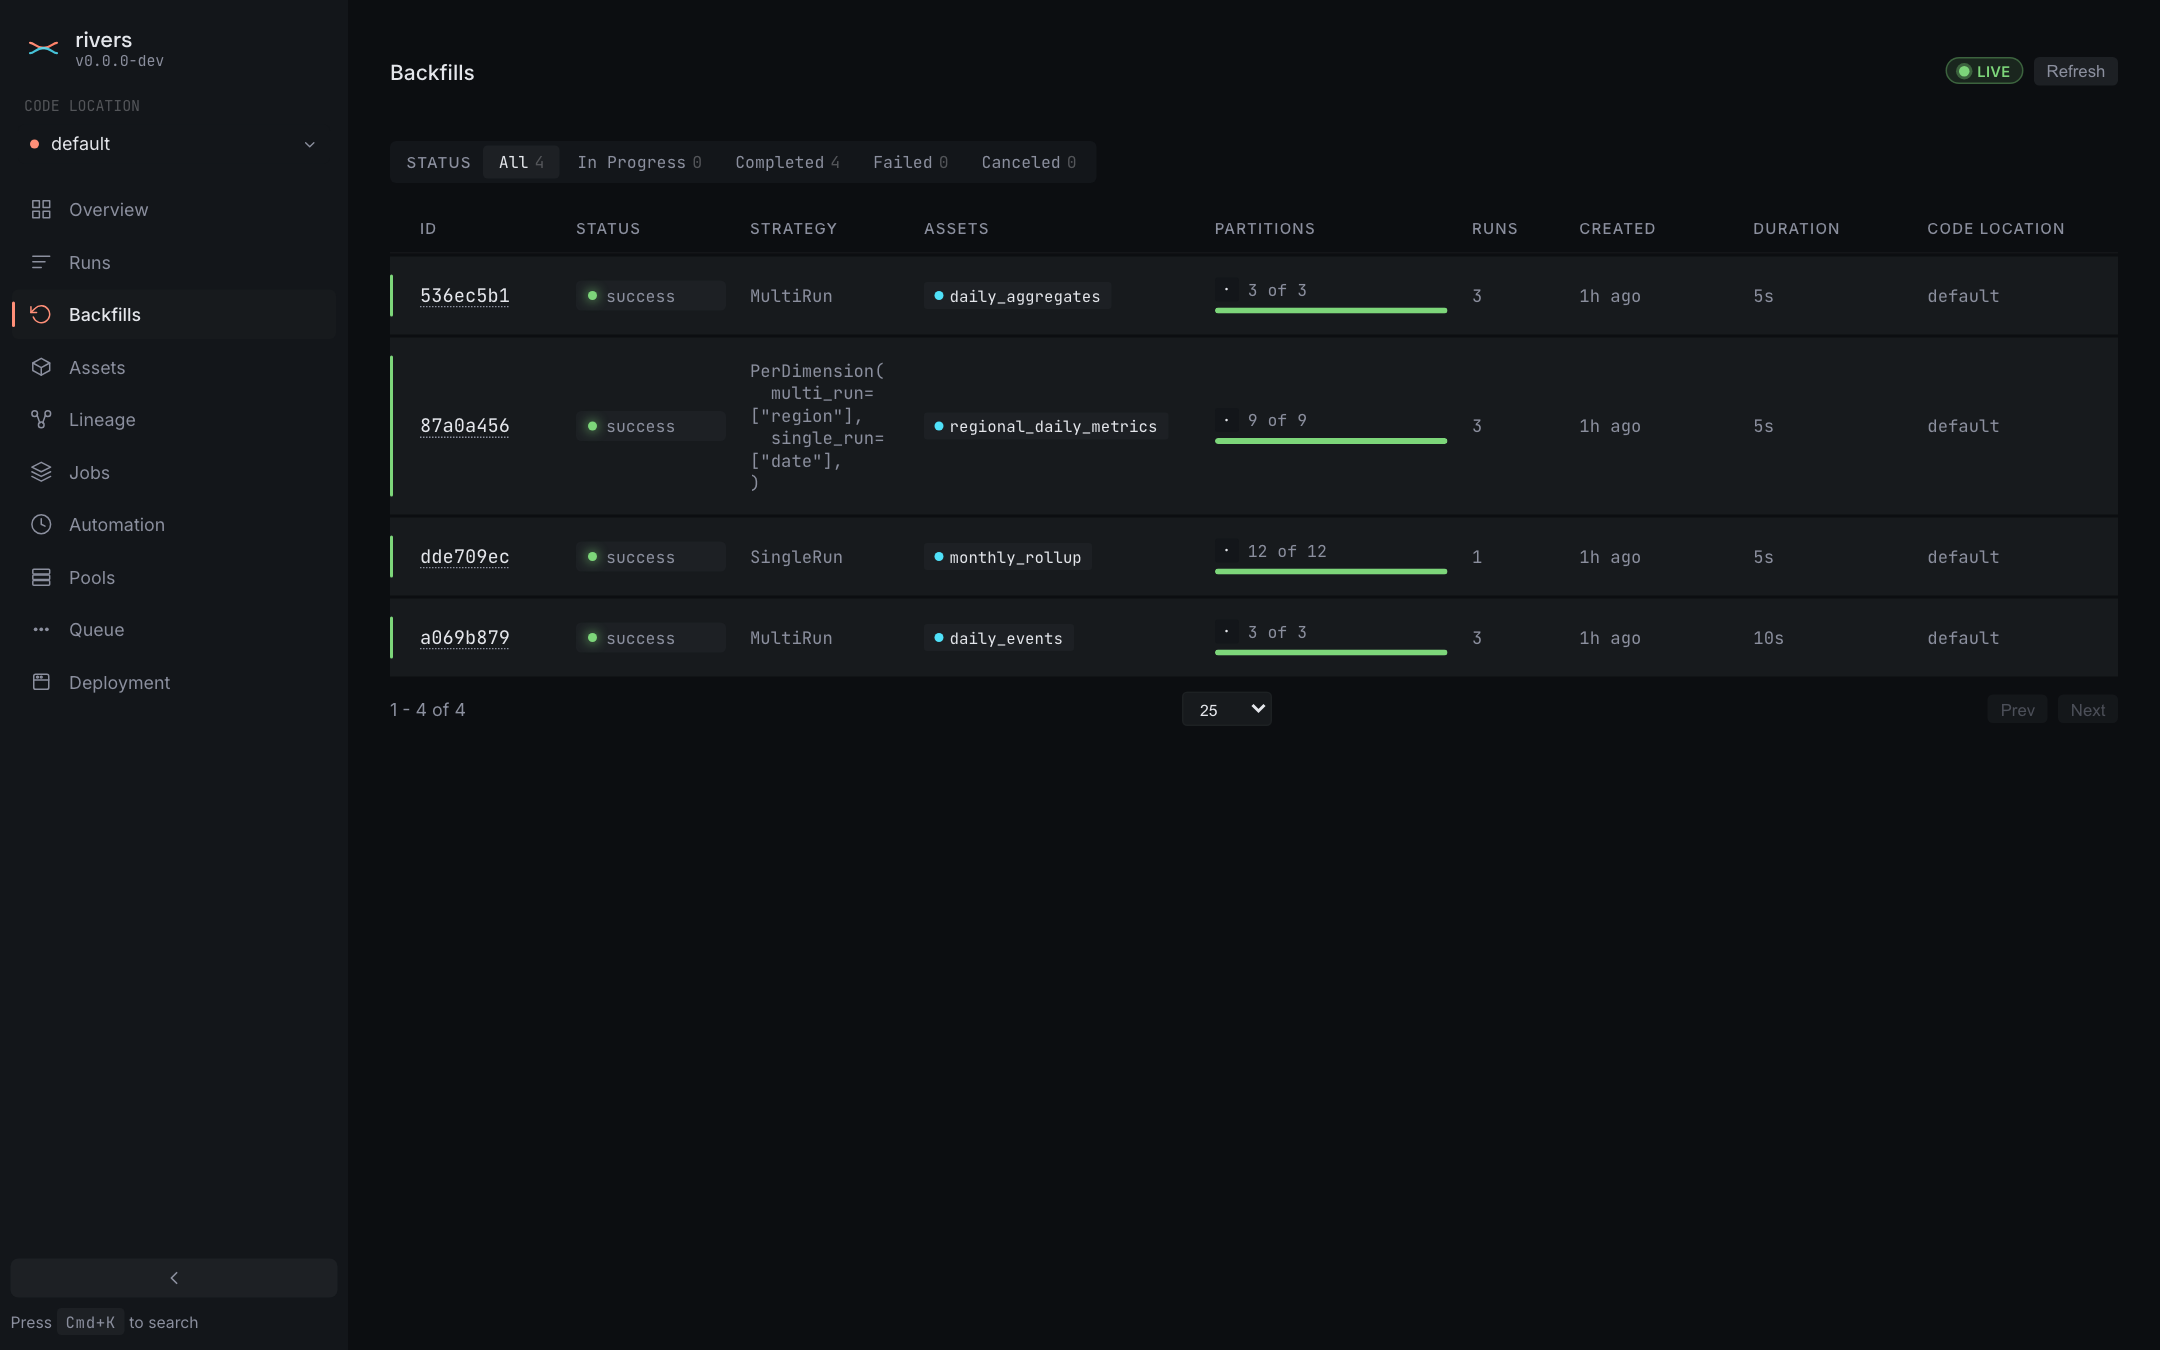Filter backfills by Completed

click(787, 162)
